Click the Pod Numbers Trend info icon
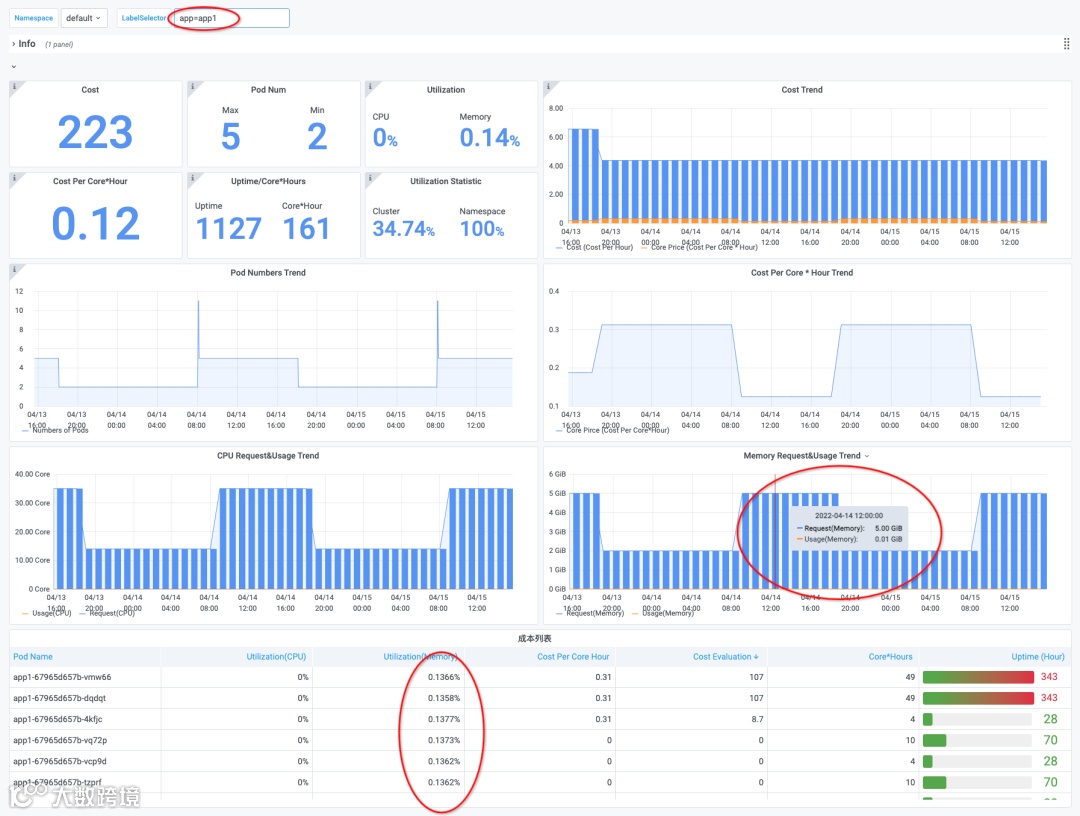Image resolution: width=1080 pixels, height=816 pixels. tap(14, 269)
